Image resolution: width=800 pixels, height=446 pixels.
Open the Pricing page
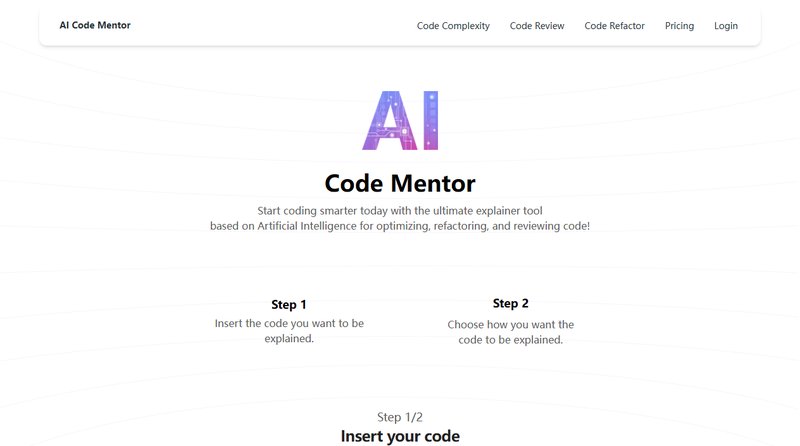(679, 26)
